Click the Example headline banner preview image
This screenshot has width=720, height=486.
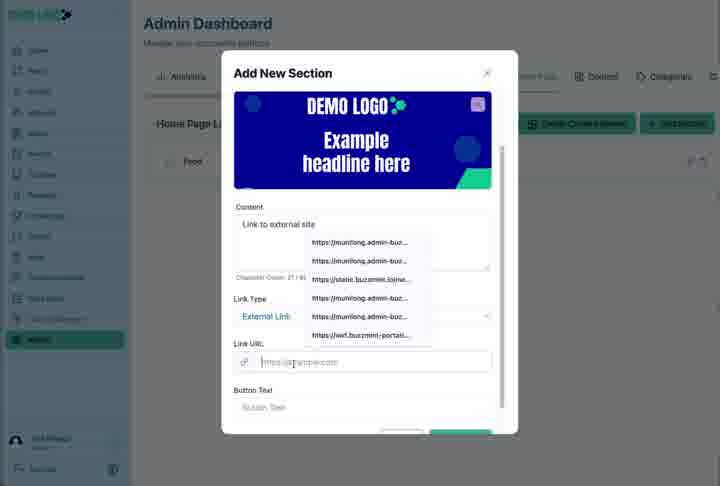click(x=362, y=140)
